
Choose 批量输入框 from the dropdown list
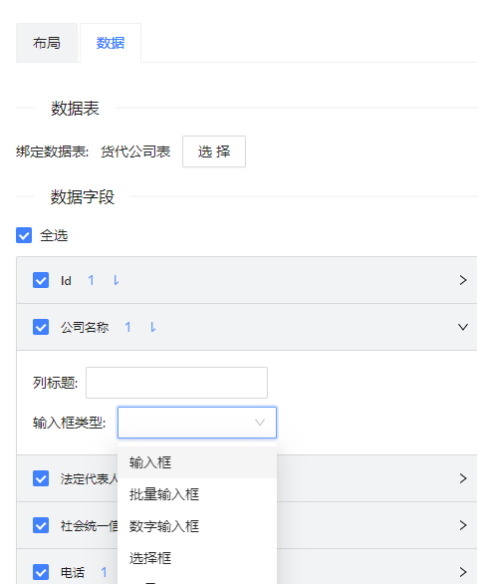[x=197, y=494]
